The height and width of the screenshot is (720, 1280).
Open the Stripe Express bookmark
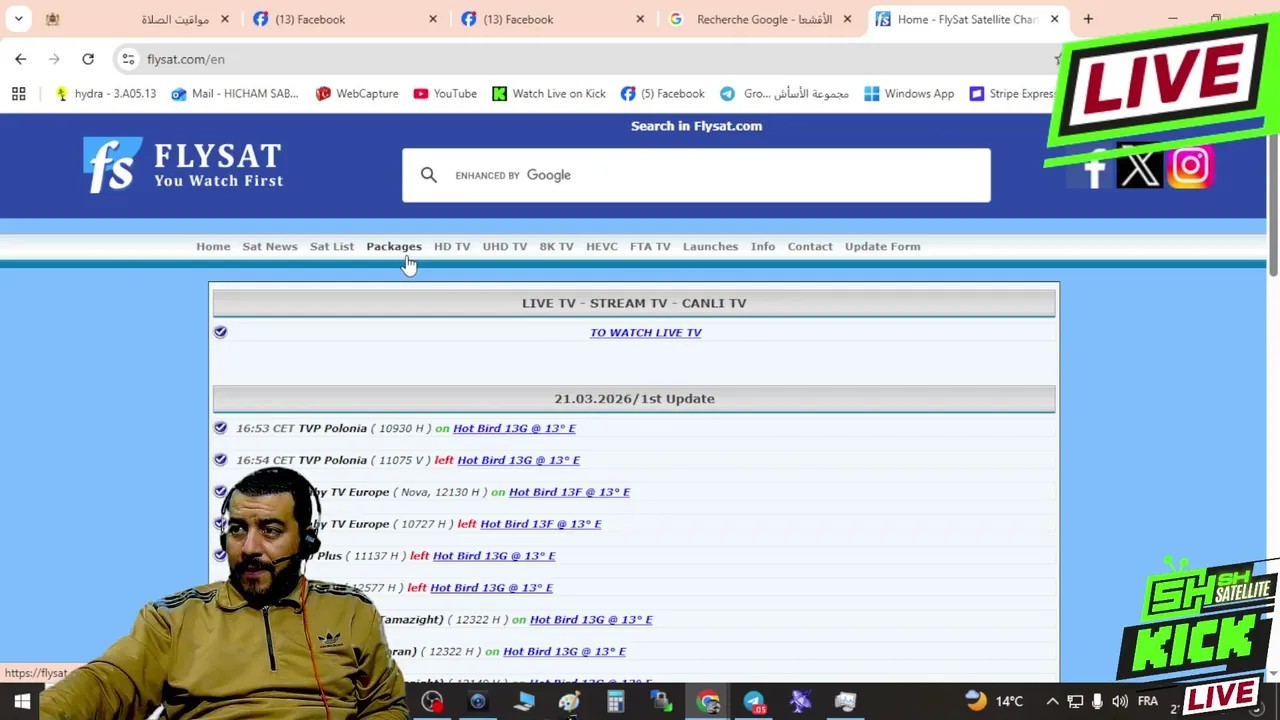(x=1012, y=94)
